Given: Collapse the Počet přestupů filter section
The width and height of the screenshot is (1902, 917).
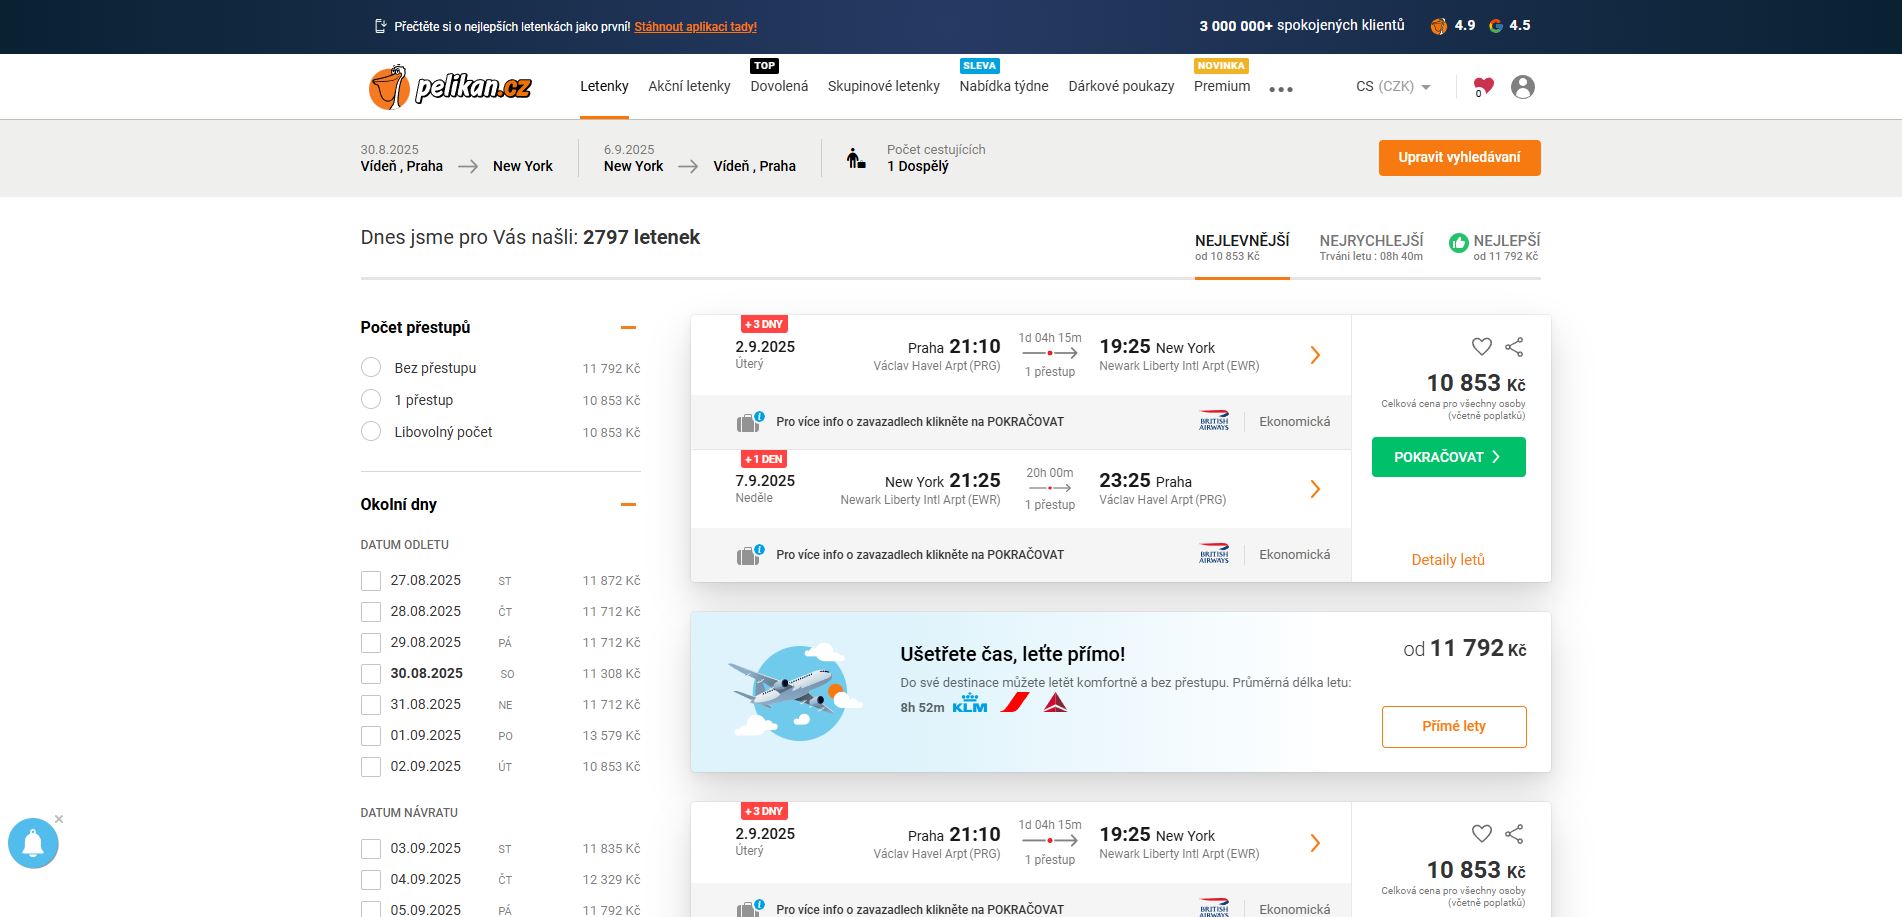Looking at the screenshot, I should [628, 327].
